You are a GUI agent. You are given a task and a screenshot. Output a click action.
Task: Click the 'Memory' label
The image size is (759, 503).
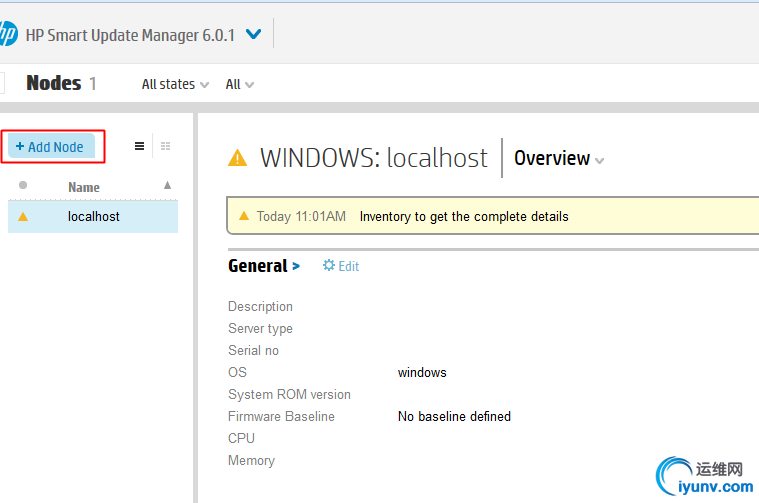(251, 460)
